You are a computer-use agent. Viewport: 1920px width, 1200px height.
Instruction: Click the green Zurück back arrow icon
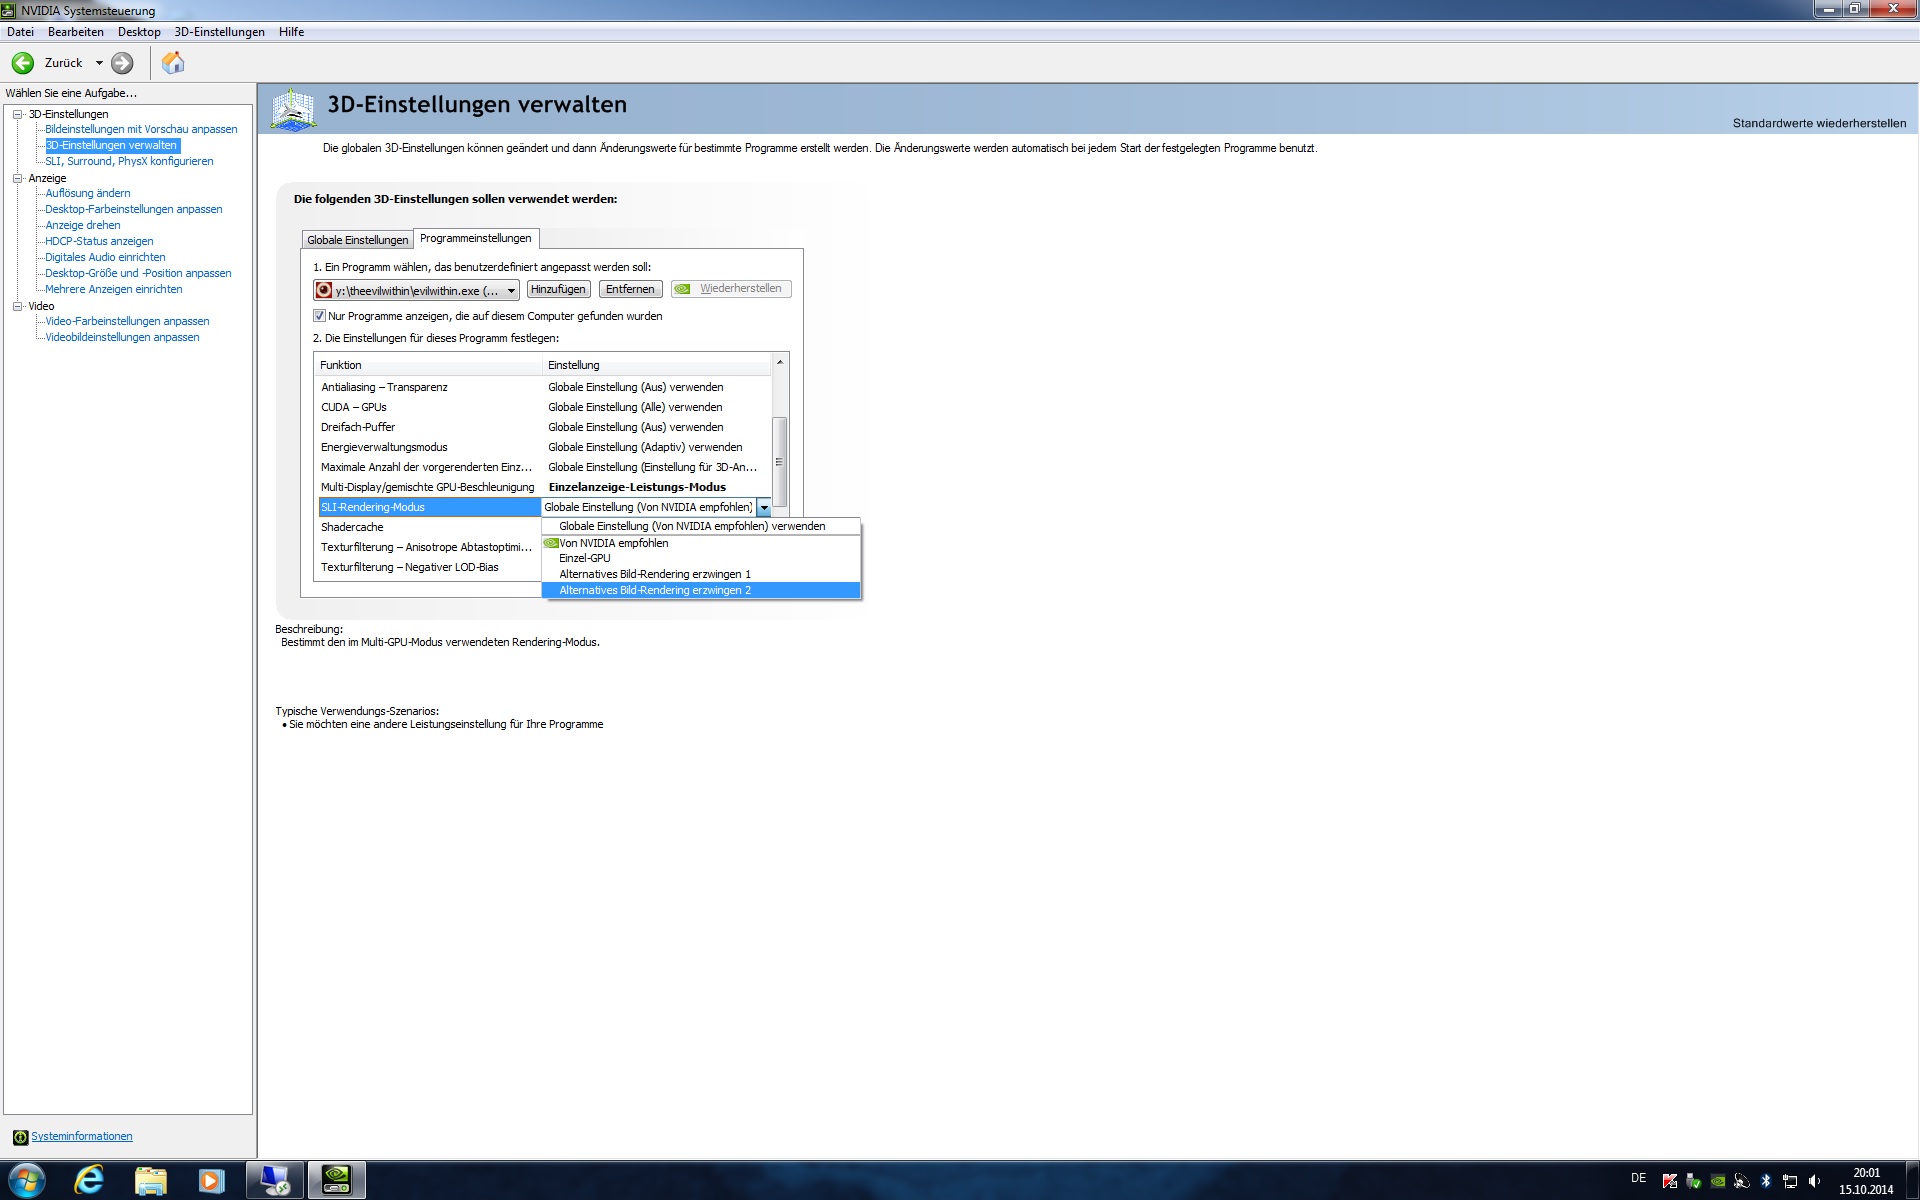point(23,63)
